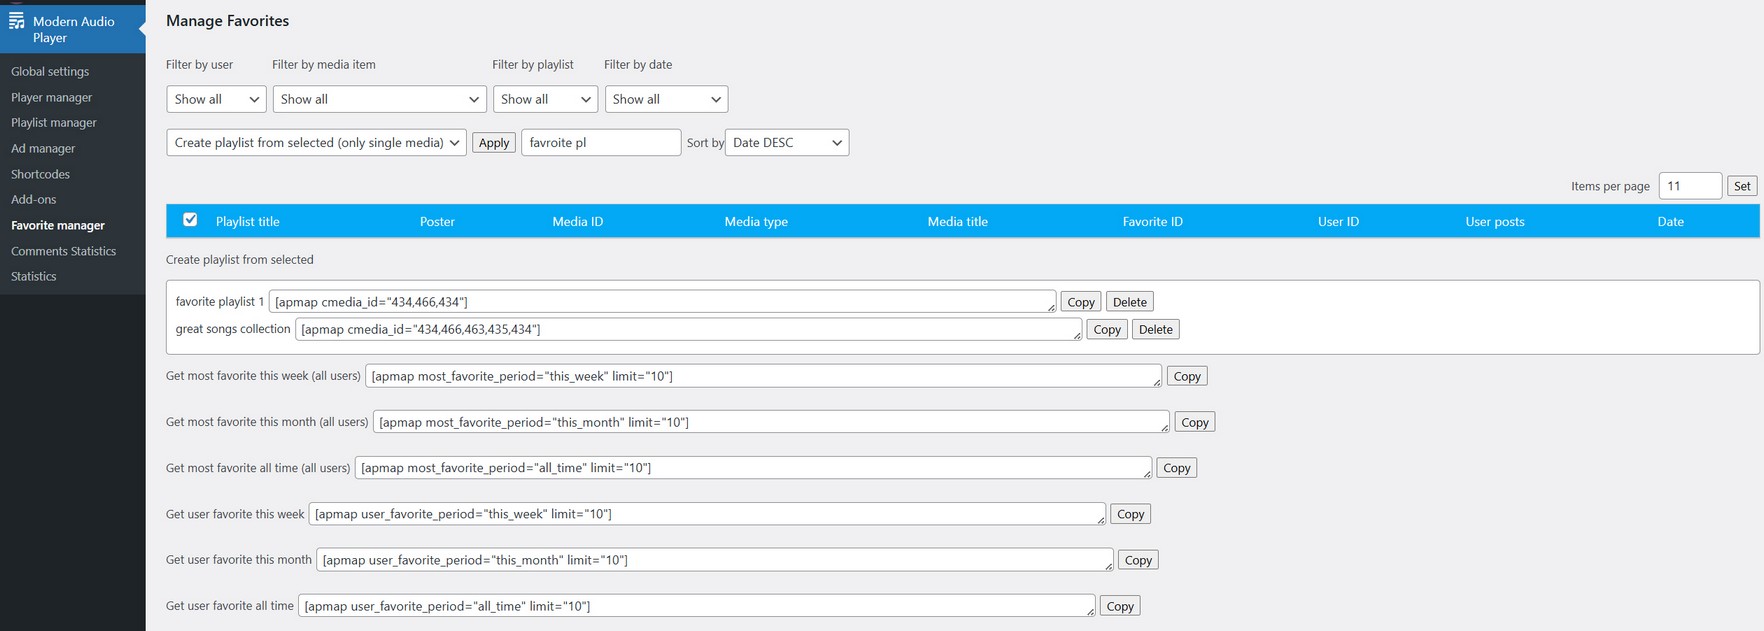Focus the Items per page input field
The width and height of the screenshot is (1764, 631).
[1689, 186]
